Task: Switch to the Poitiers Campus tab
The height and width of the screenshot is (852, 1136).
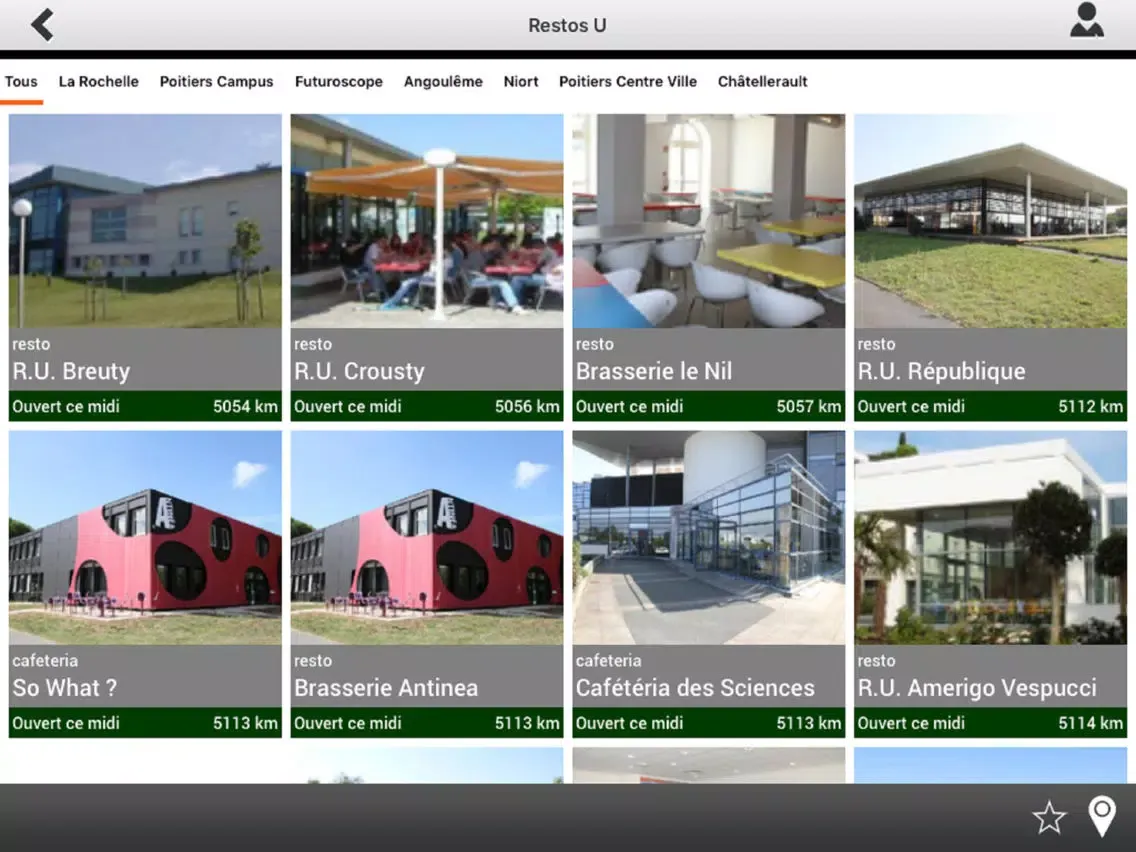Action: (x=217, y=81)
